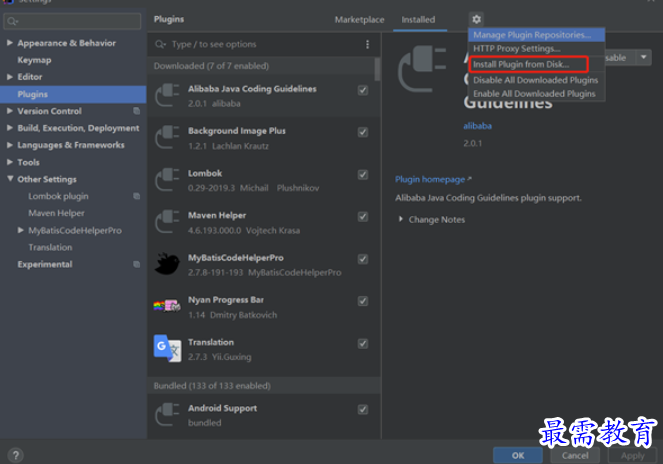Toggle the Maven Helper checkbox
Image resolution: width=663 pixels, height=464 pixels.
[x=363, y=217]
